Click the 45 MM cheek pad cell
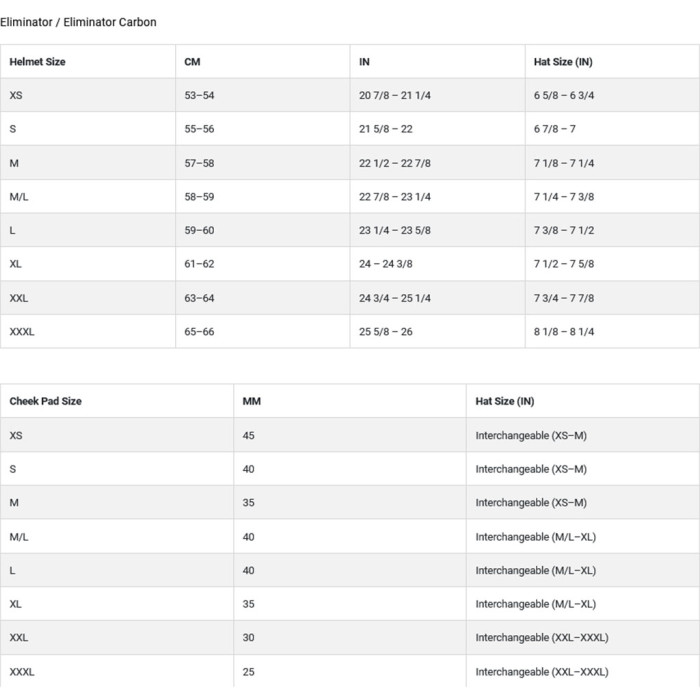 click(x=249, y=436)
